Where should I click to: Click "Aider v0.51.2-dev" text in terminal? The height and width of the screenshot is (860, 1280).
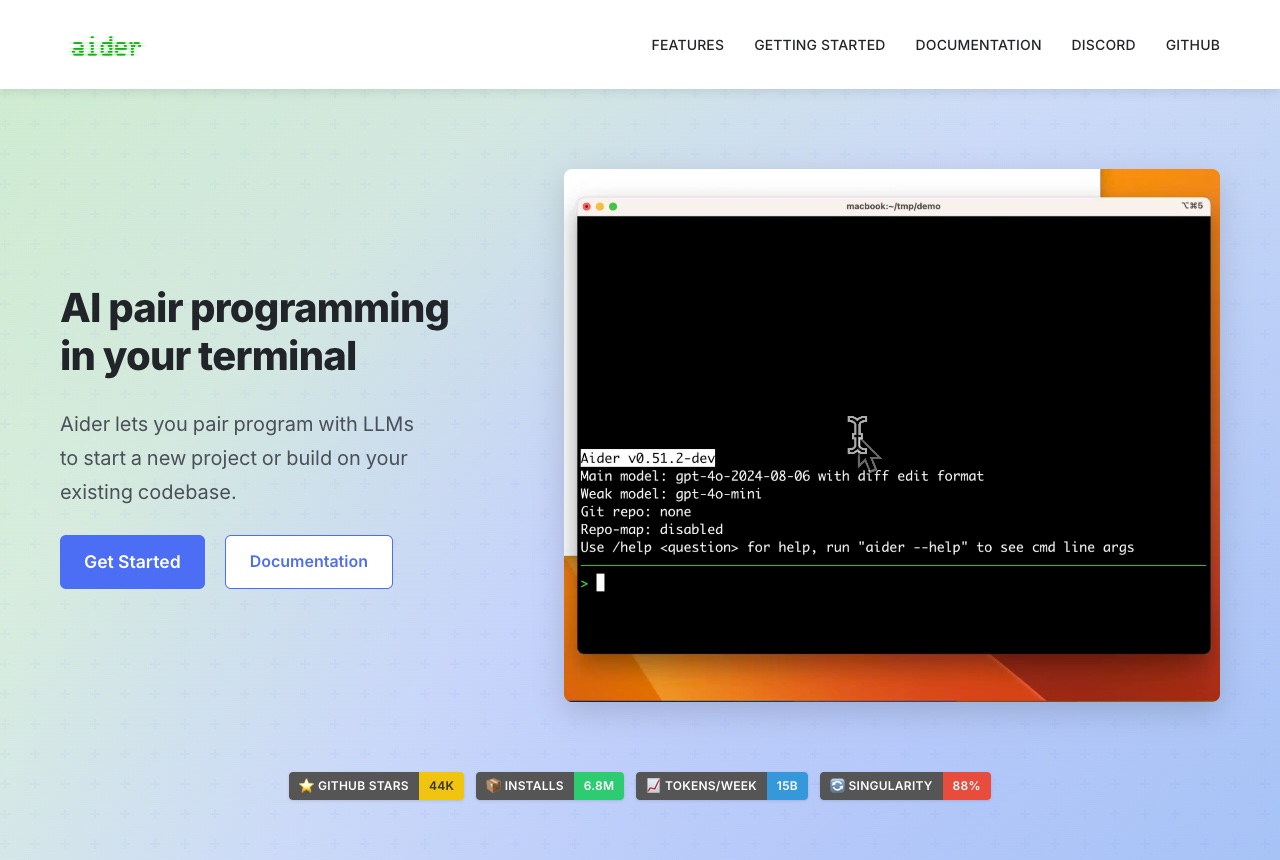tap(648, 458)
